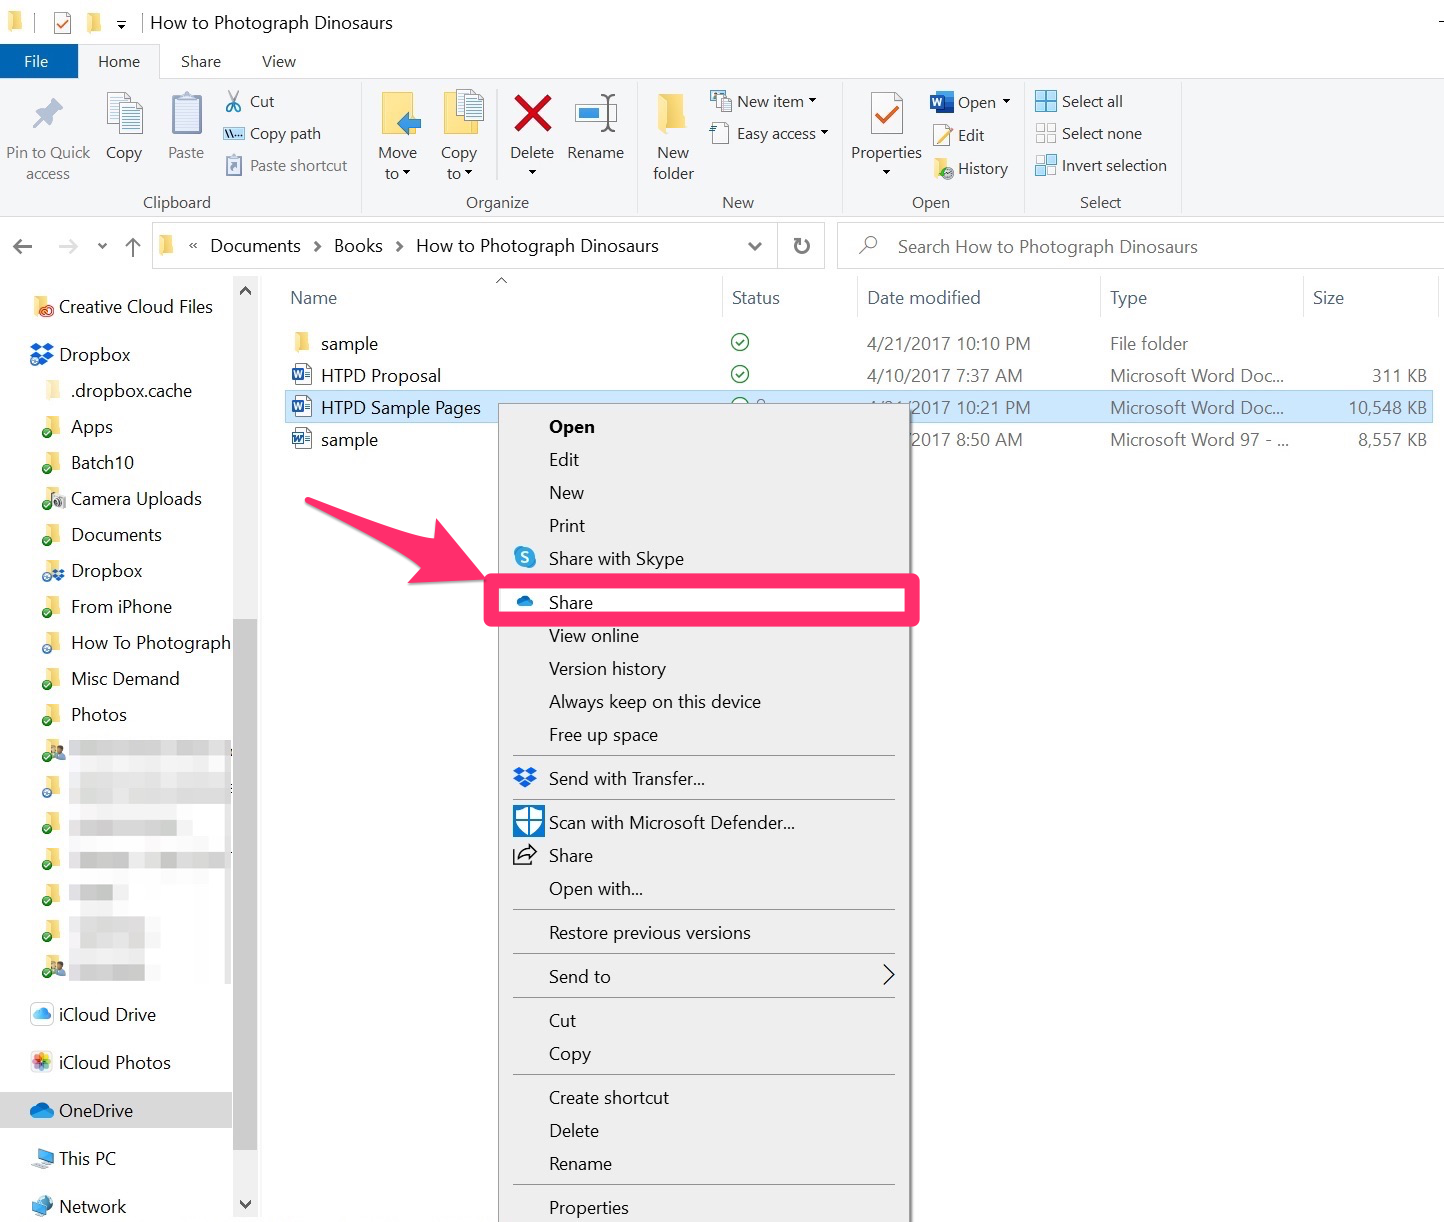Image resolution: width=1444 pixels, height=1222 pixels.
Task: Expand the Send to submenu arrow
Action: pyautogui.click(x=887, y=975)
